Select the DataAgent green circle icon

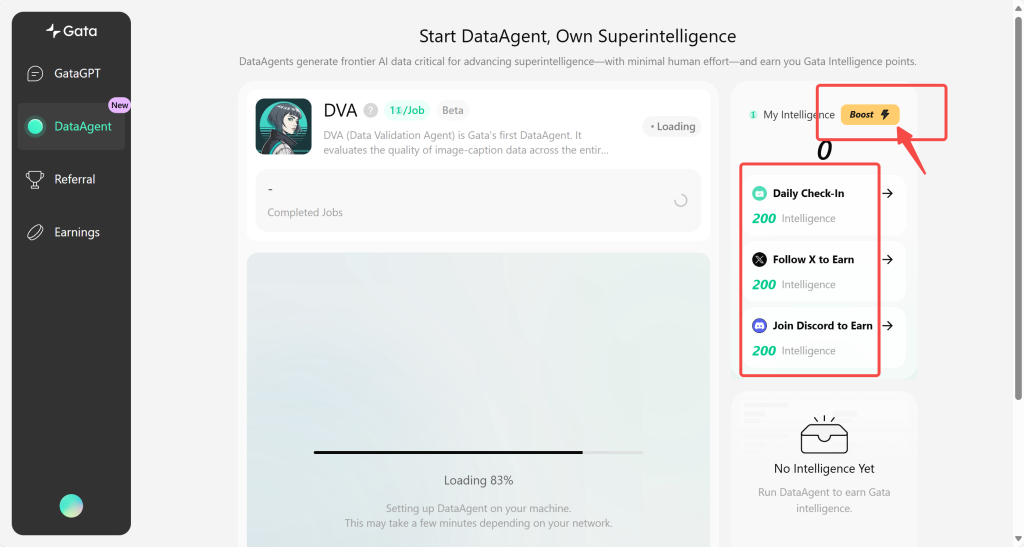[x=35, y=127]
